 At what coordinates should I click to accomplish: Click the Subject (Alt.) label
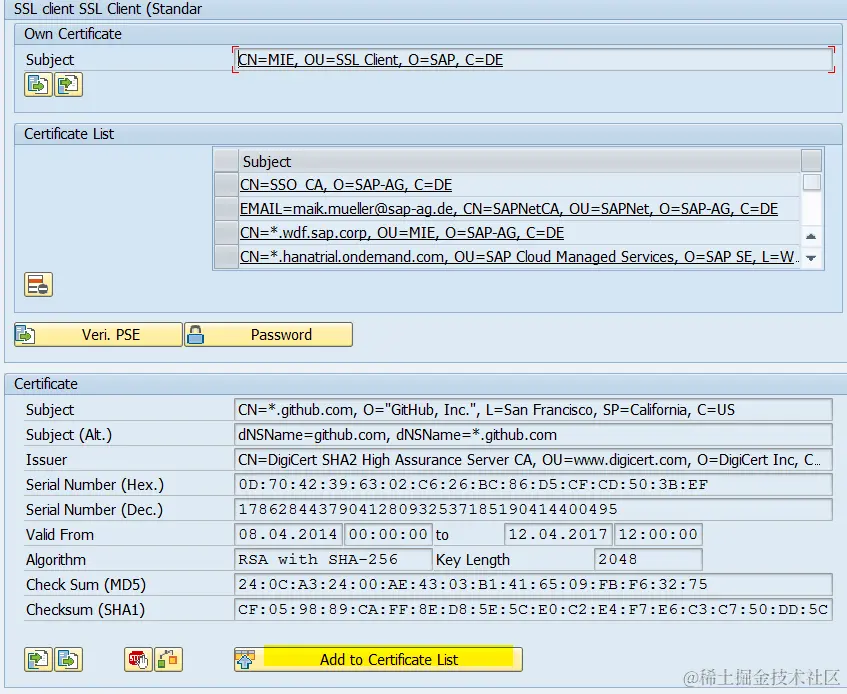click(x=69, y=435)
